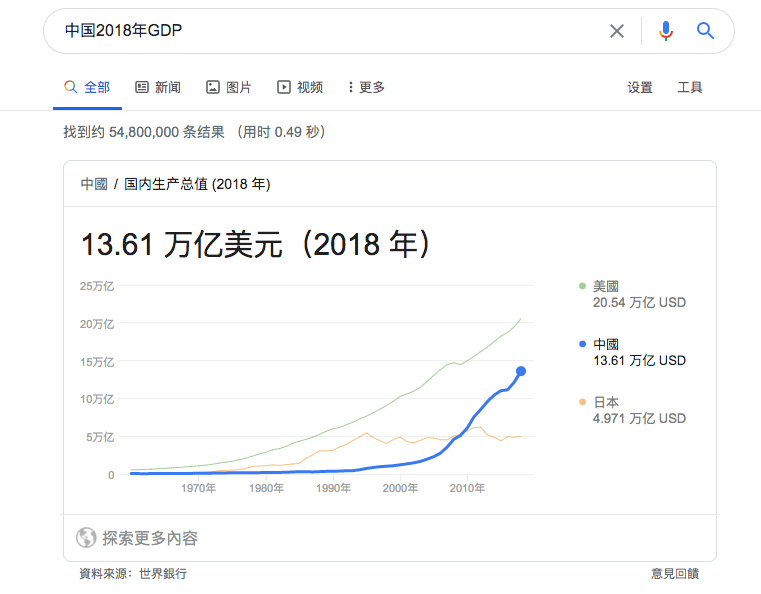This screenshot has height=594, width=761.
Task: Click 意見回饋 feedback link
Action: [x=675, y=573]
